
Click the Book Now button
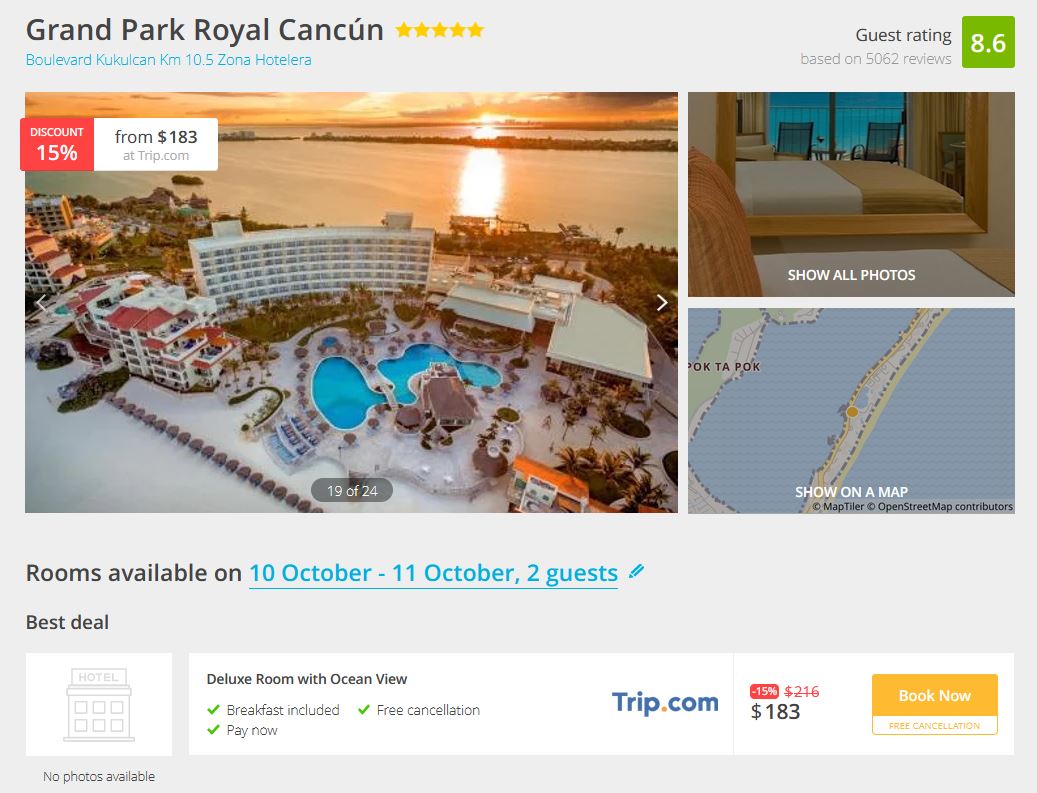[934, 696]
